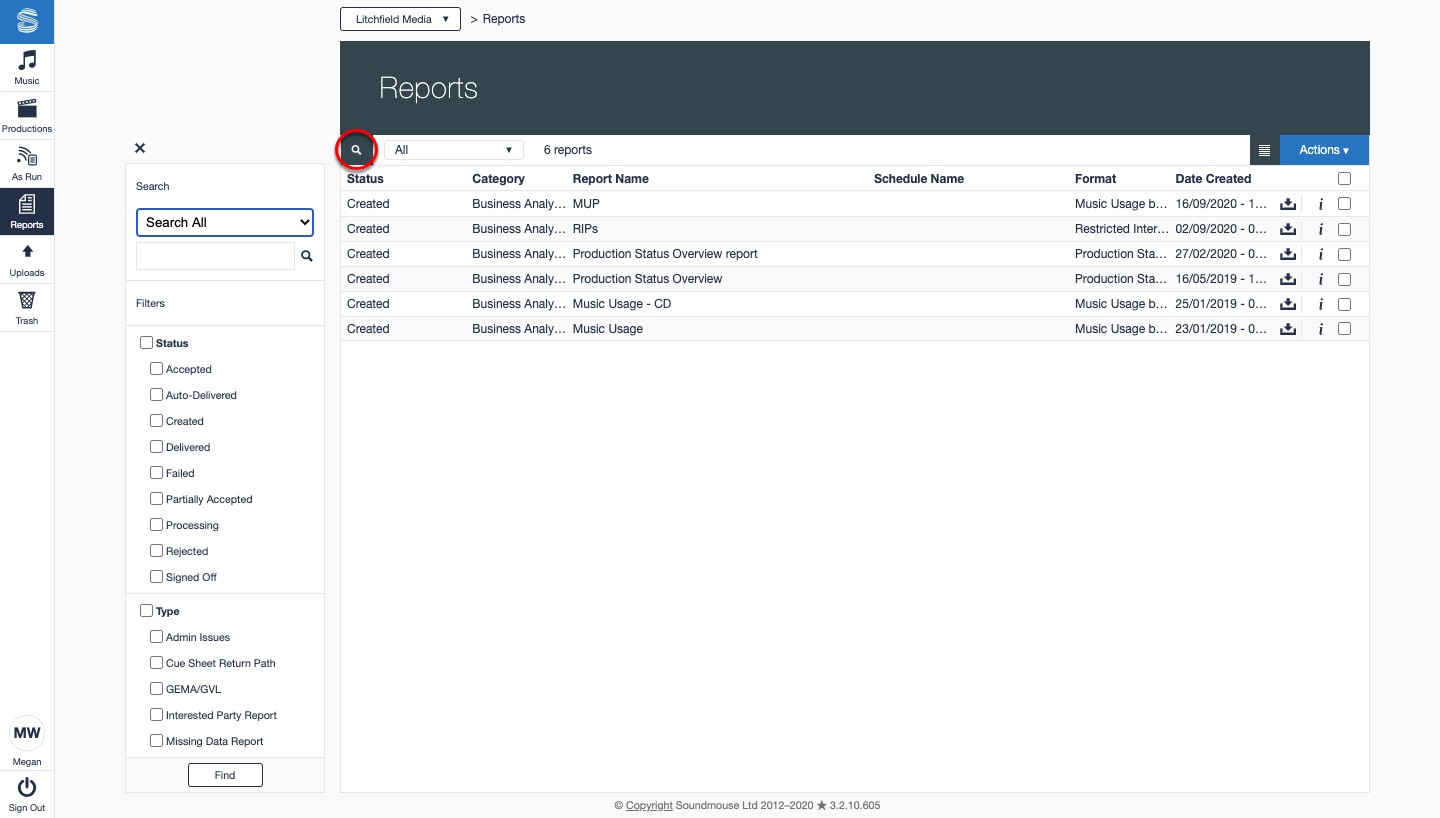Download the RIPs report

pos(1288,229)
